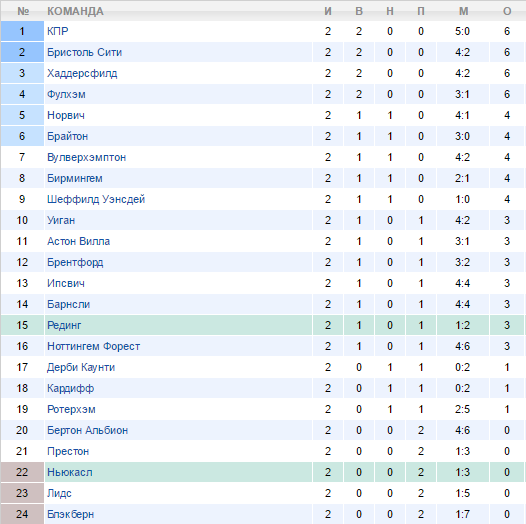This screenshot has height=524, width=526.
Task: Select the Хаддерсфилд team link
Action: [x=82, y=73]
